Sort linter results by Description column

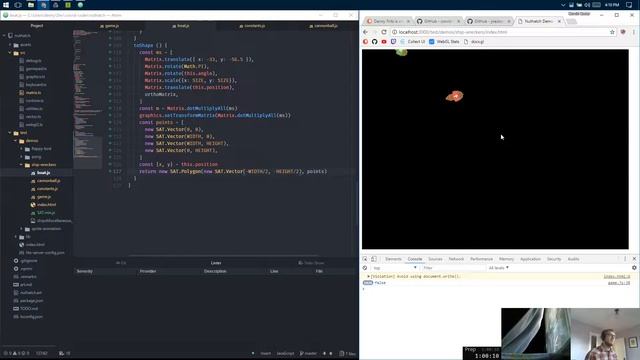coord(215,271)
